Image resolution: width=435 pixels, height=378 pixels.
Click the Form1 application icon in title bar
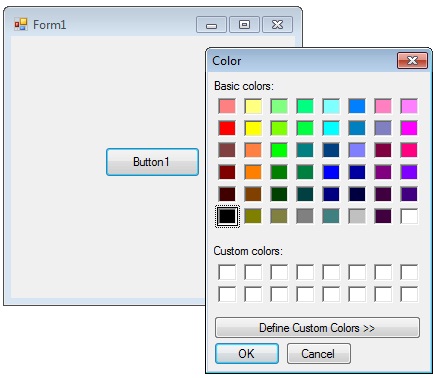click(21, 25)
